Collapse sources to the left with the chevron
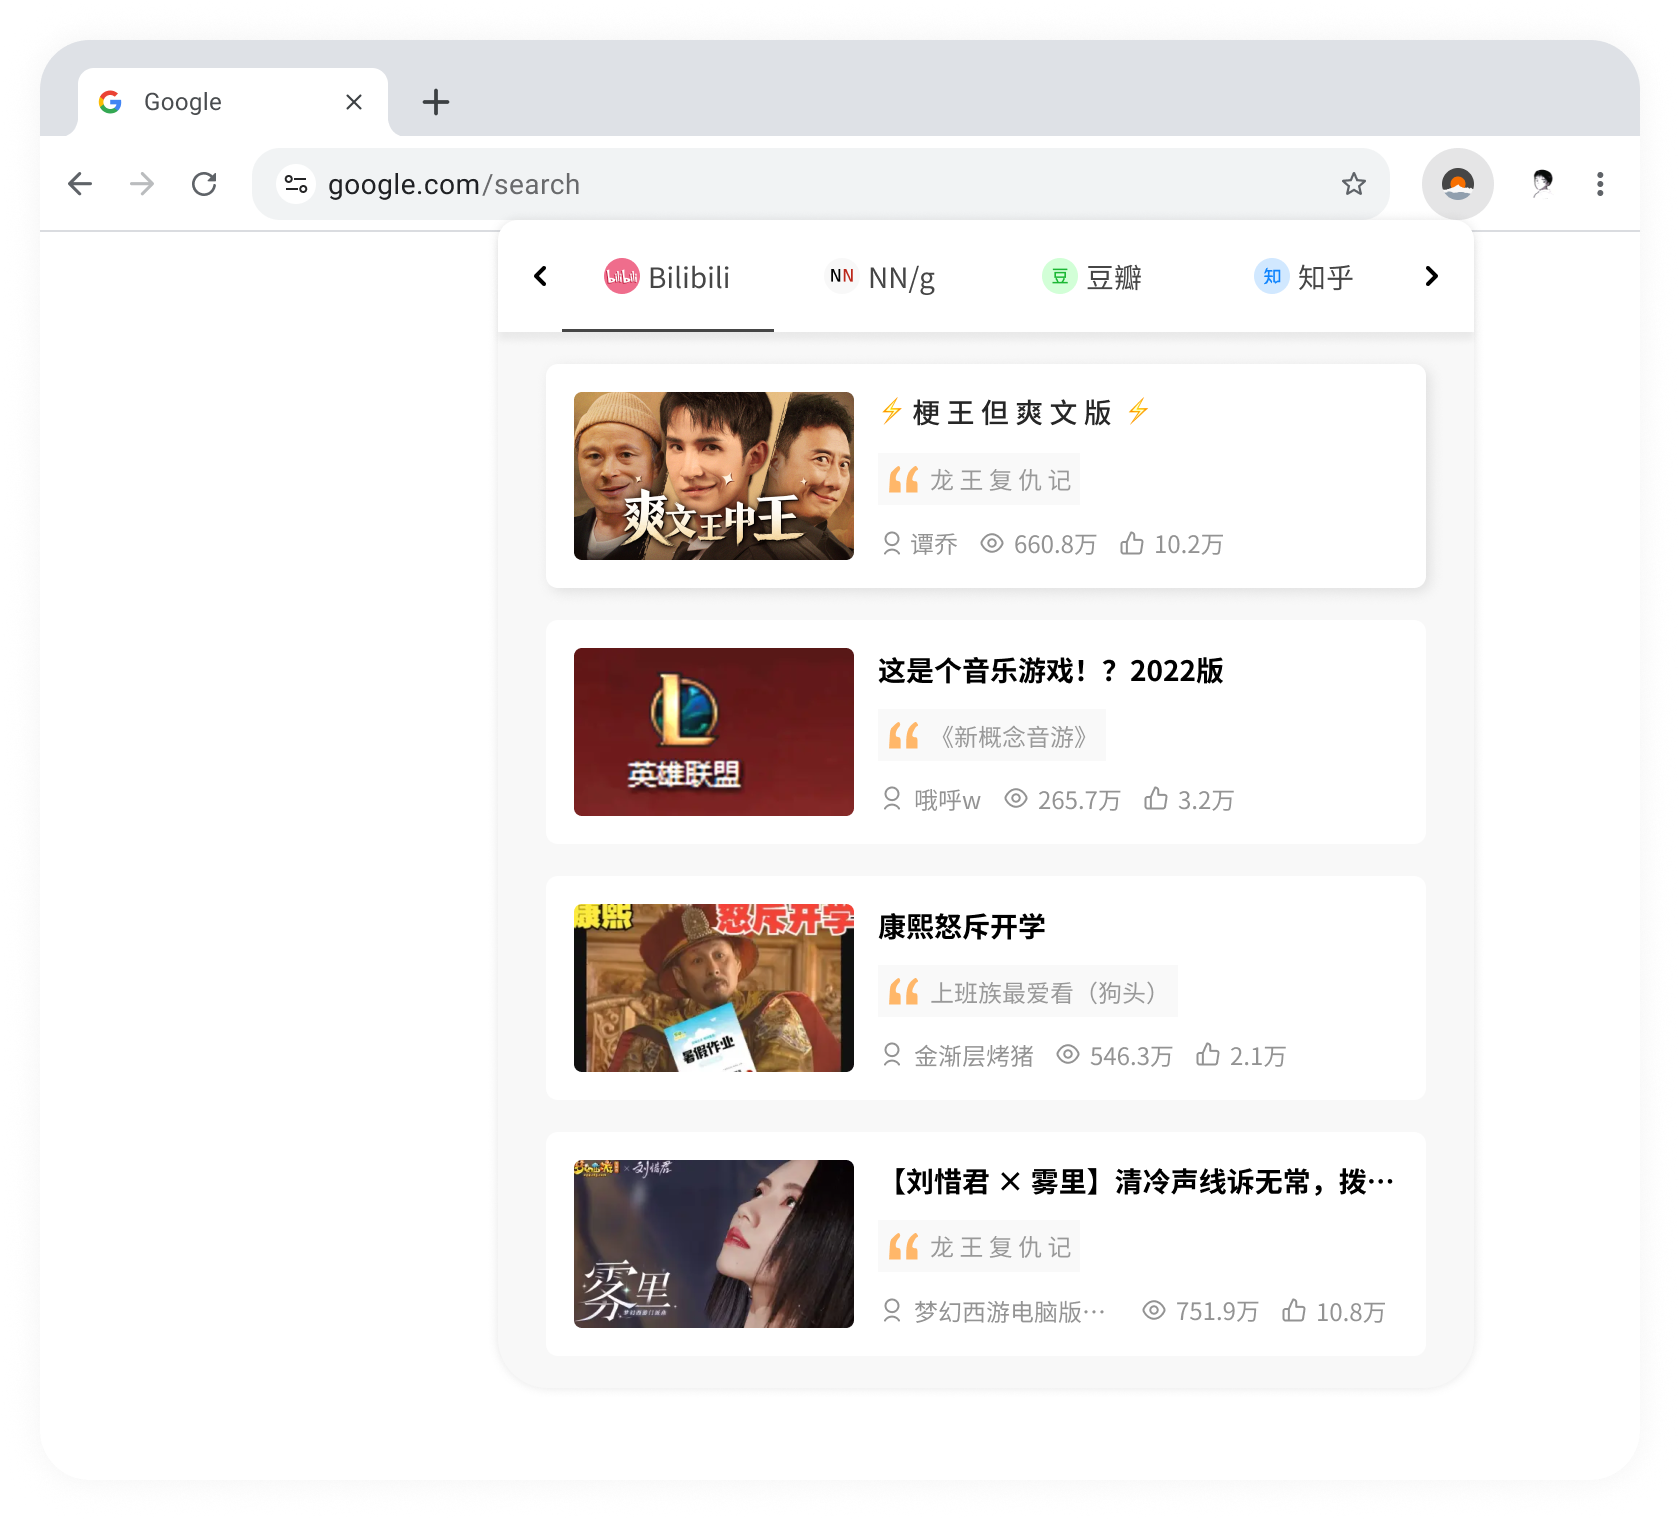1680x1520 pixels. [x=540, y=277]
